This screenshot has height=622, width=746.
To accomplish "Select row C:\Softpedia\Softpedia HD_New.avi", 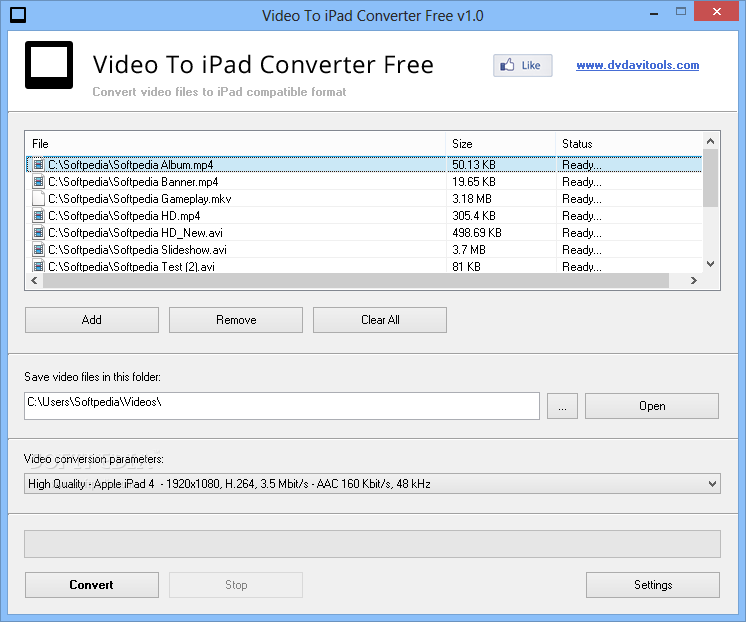I will (364, 233).
